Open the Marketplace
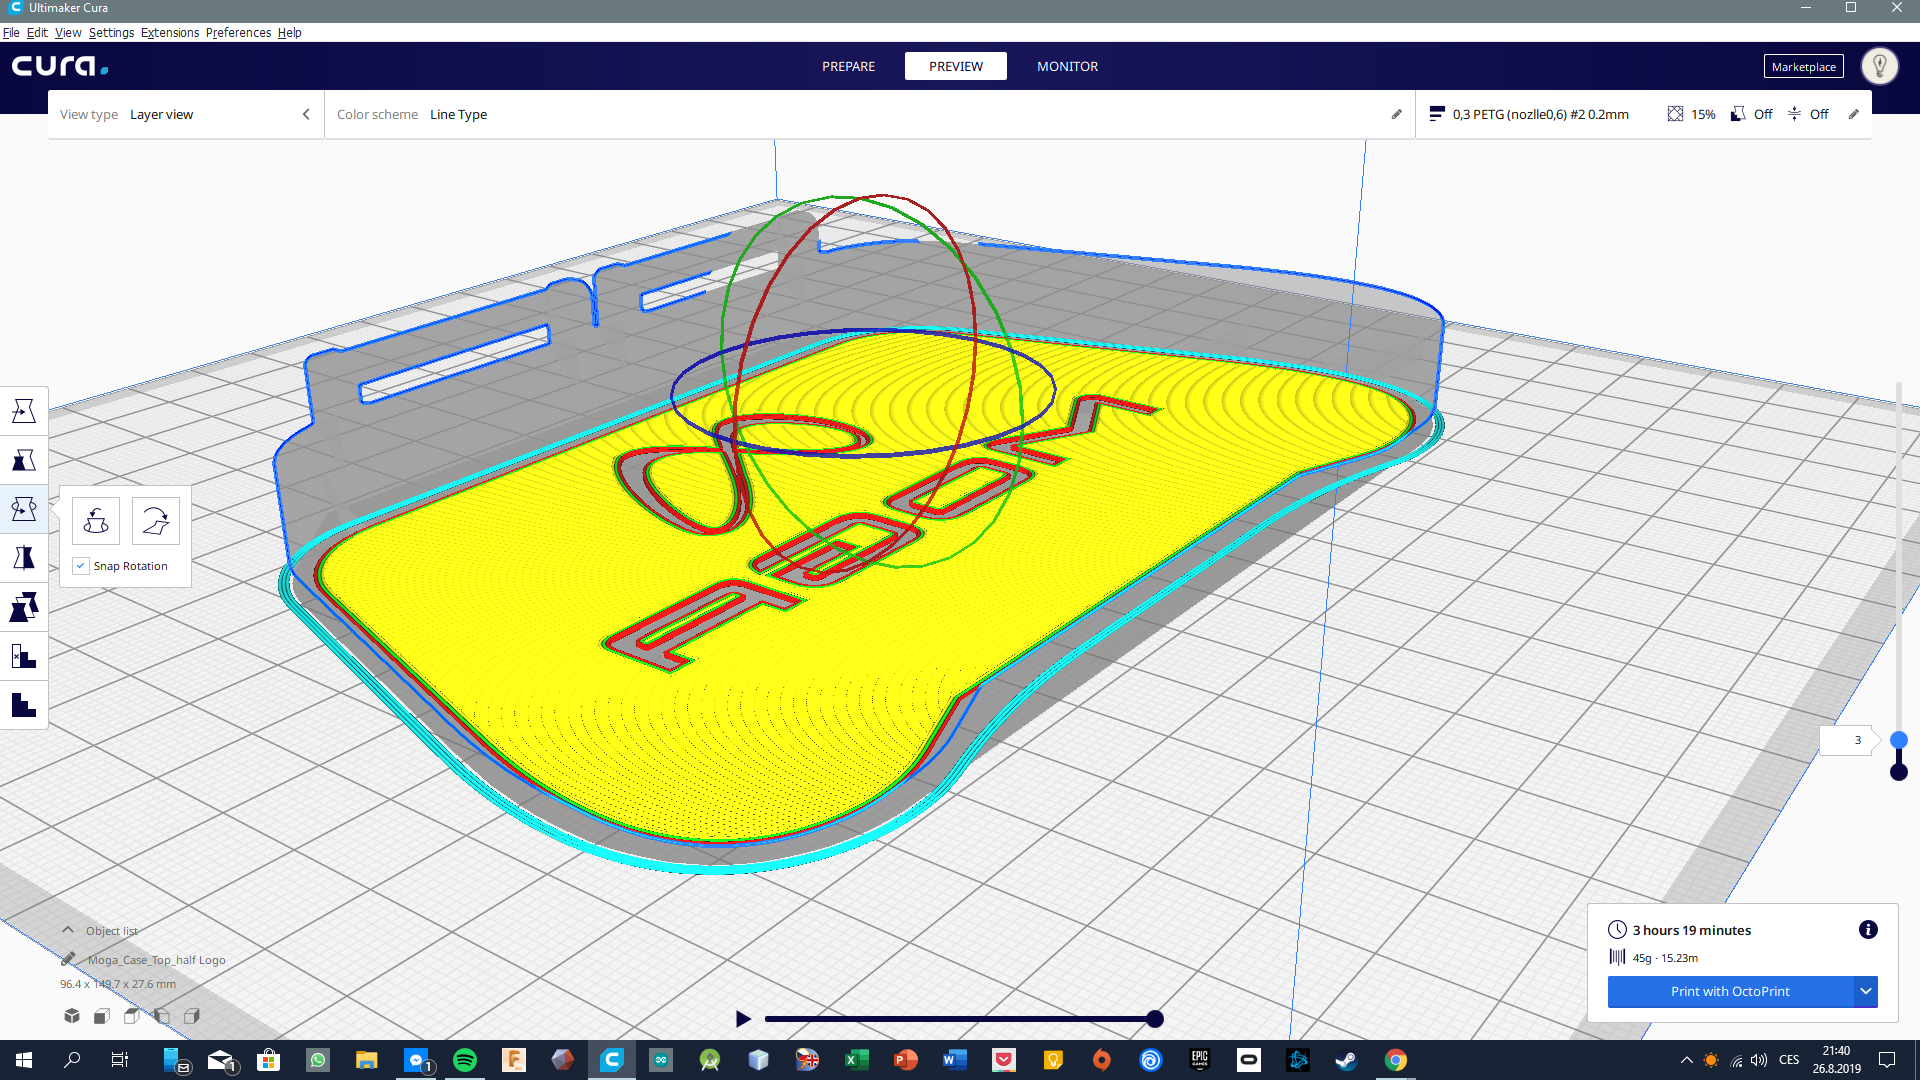 pyautogui.click(x=1803, y=67)
